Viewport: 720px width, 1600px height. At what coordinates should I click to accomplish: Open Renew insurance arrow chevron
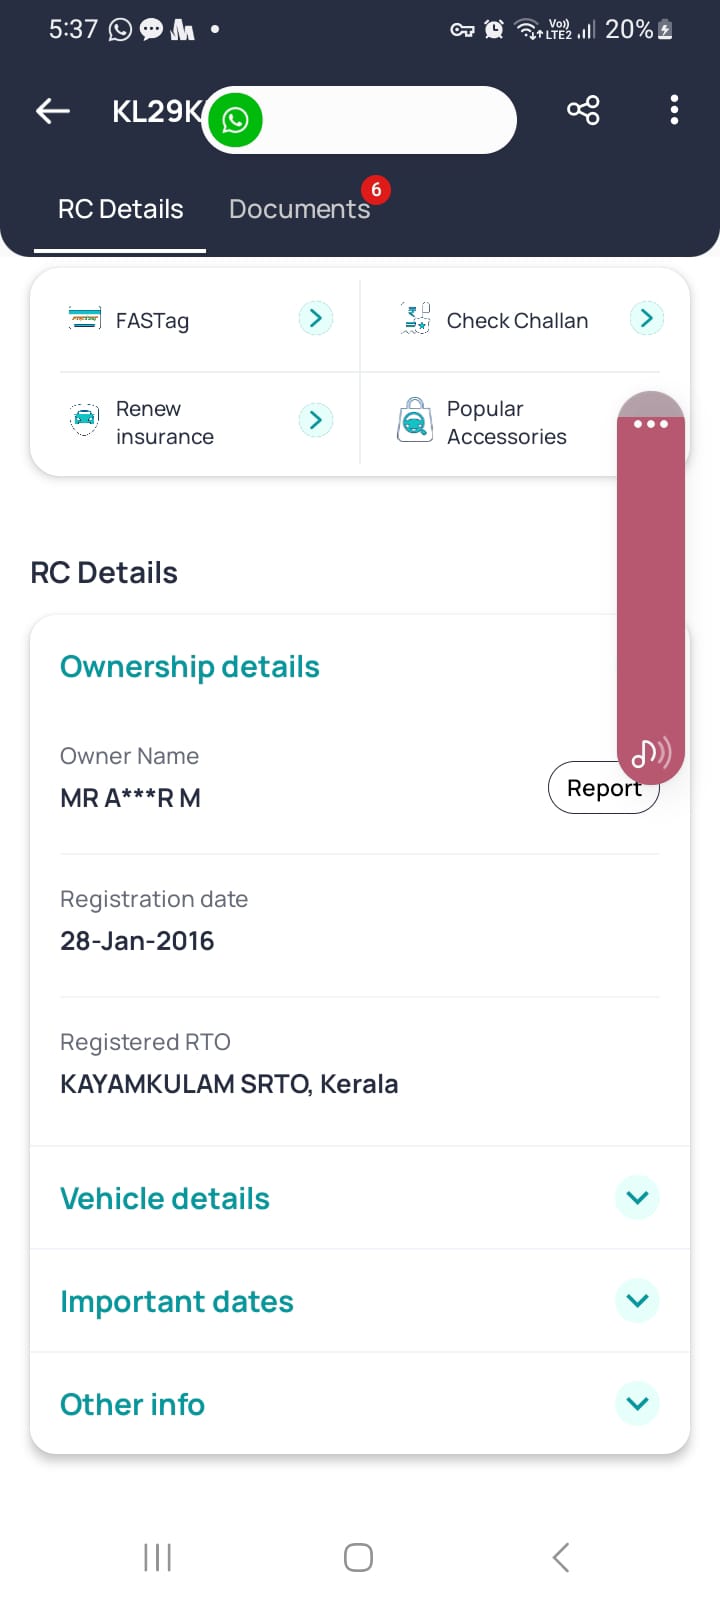315,420
